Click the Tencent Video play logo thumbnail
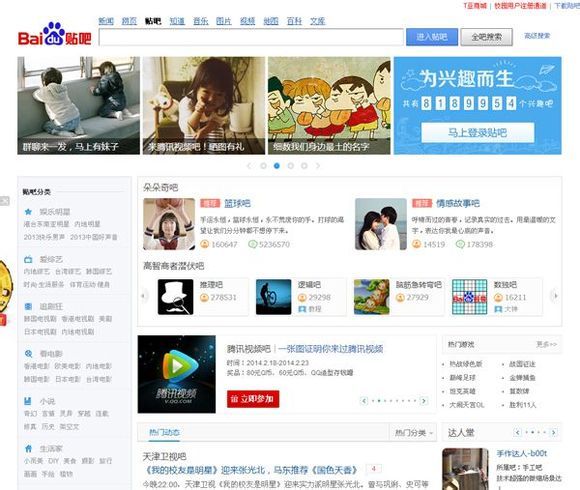This screenshot has height=490, width=580. pos(176,374)
